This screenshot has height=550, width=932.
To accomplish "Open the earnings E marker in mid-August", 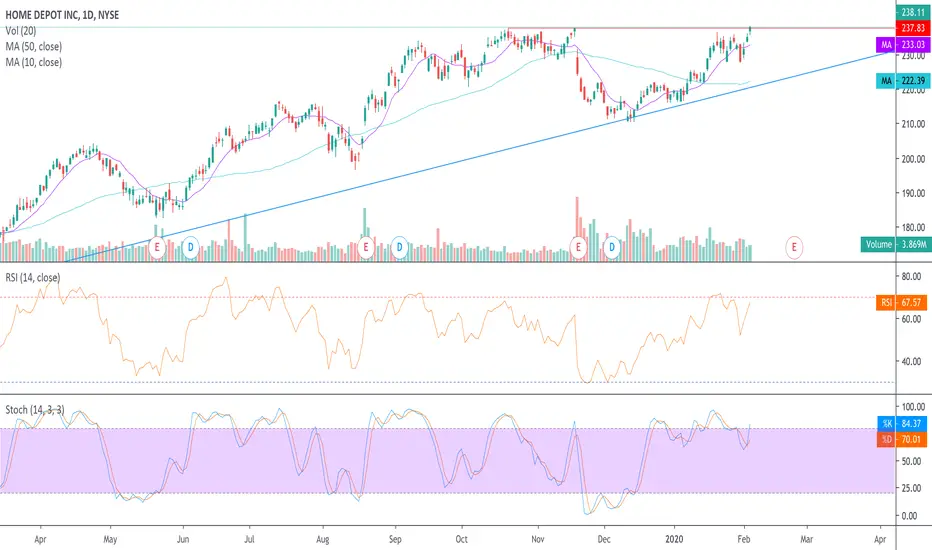I will click(366, 247).
